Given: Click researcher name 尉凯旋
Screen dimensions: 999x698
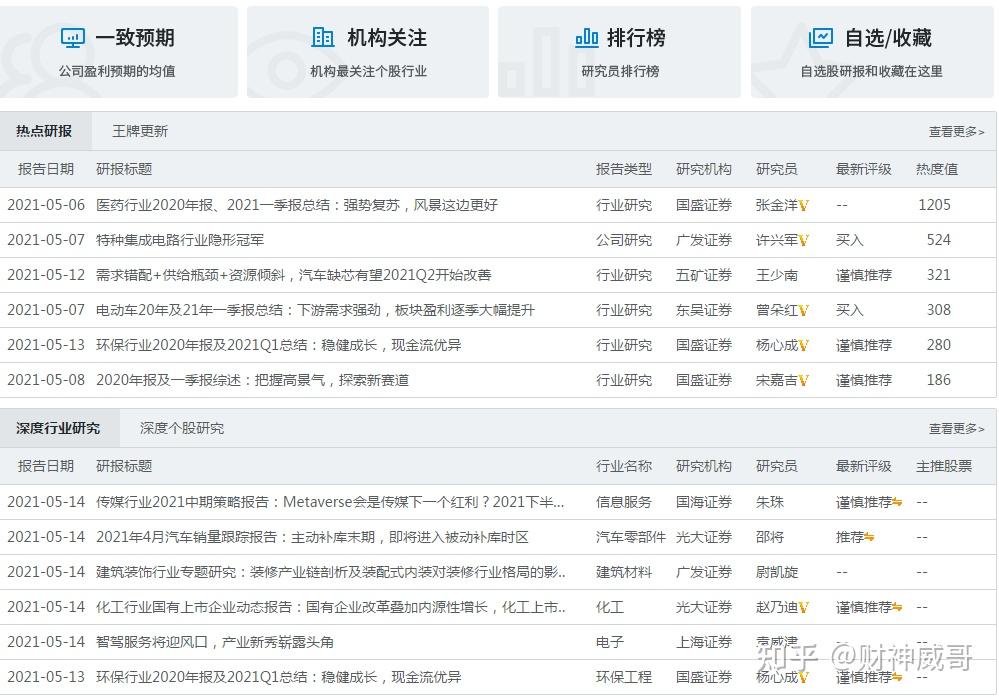Looking at the screenshot, I should point(776,572).
